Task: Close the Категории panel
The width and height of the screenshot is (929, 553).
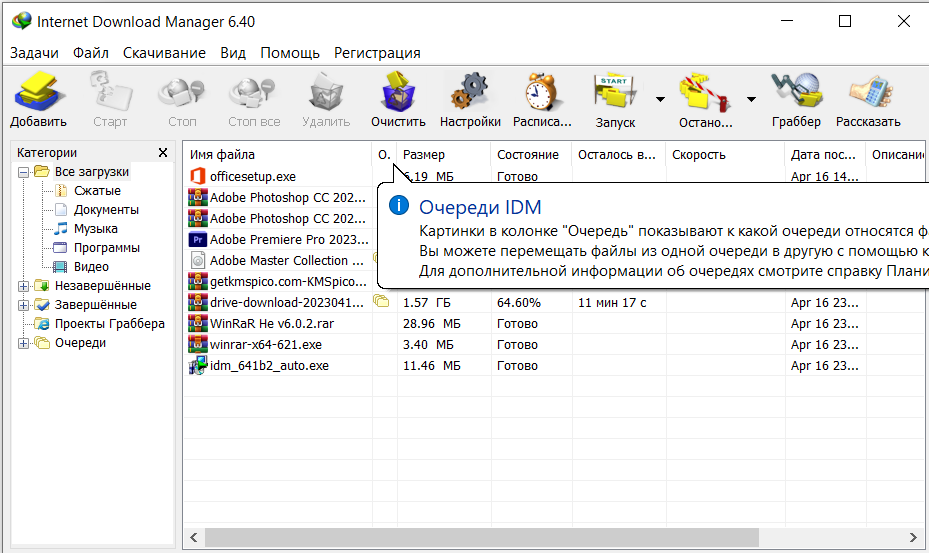Action: pyautogui.click(x=163, y=153)
